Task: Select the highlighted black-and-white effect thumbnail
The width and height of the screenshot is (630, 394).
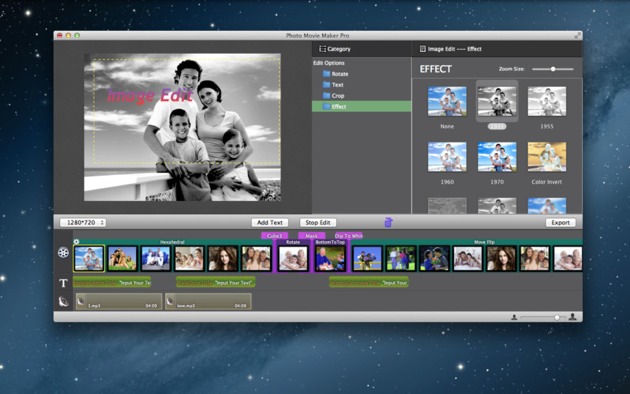Action: (x=497, y=101)
